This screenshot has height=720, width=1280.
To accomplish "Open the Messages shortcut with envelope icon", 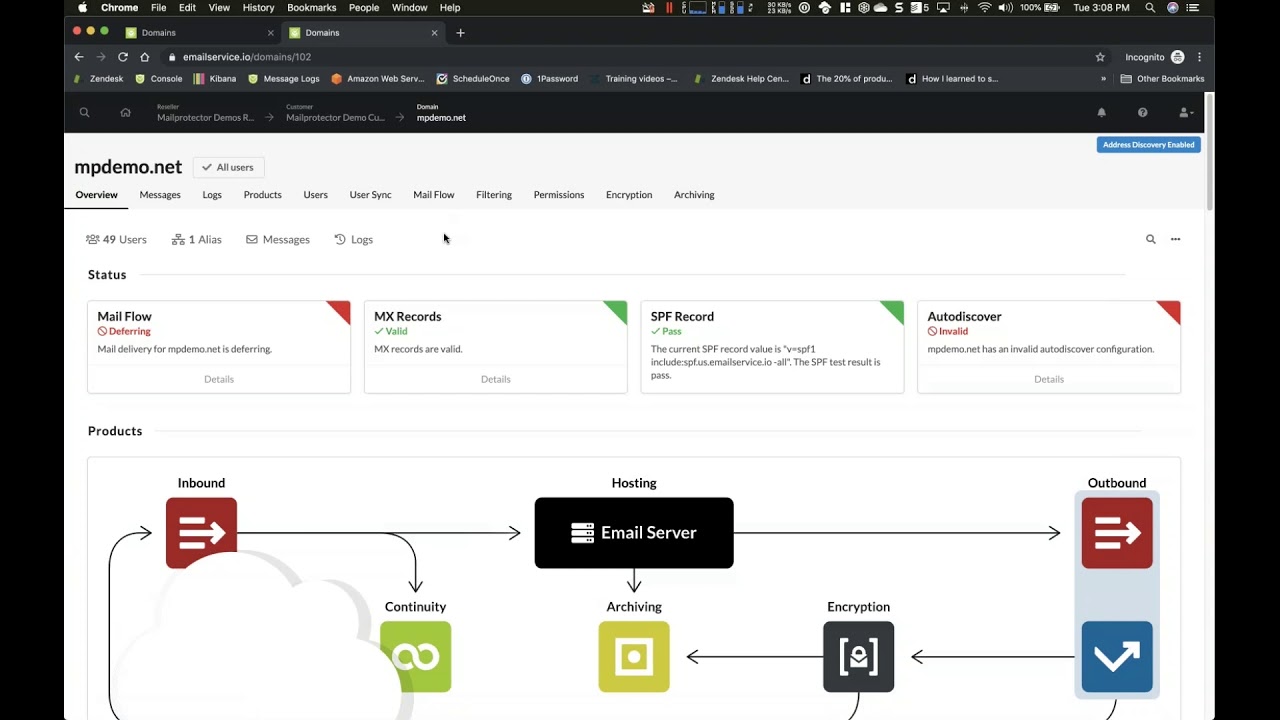I will click(x=278, y=240).
